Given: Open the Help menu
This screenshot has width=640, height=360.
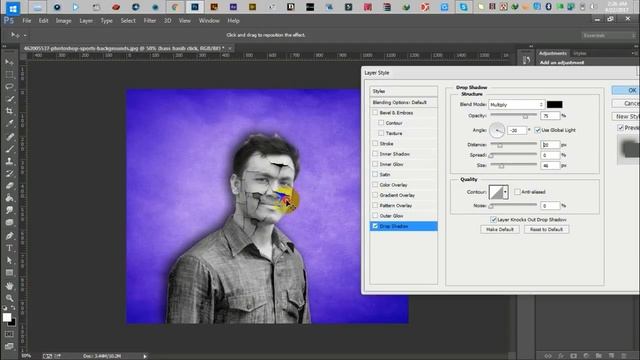Looking at the screenshot, I should [x=233, y=20].
